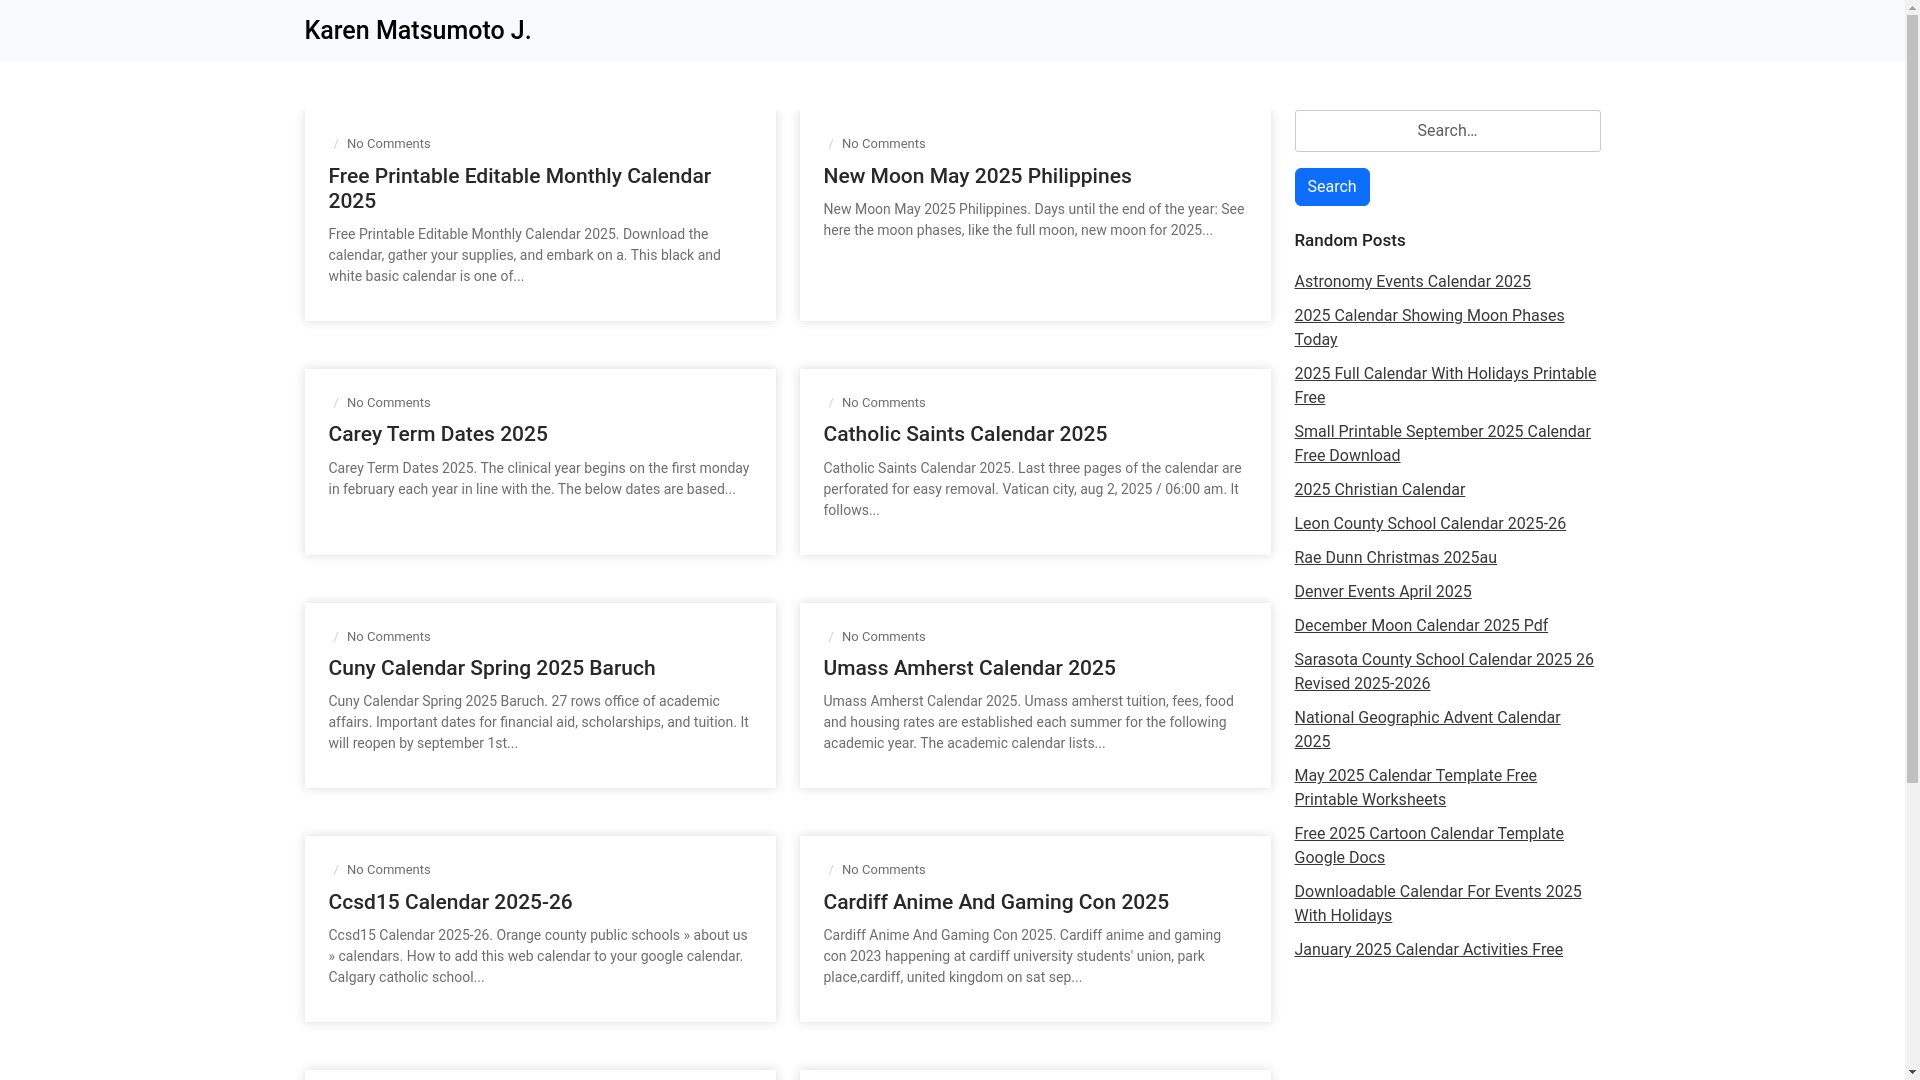Click the Umass Amherst Calendar excerpt text
The width and height of the screenshot is (1920, 1080).
[1028, 722]
